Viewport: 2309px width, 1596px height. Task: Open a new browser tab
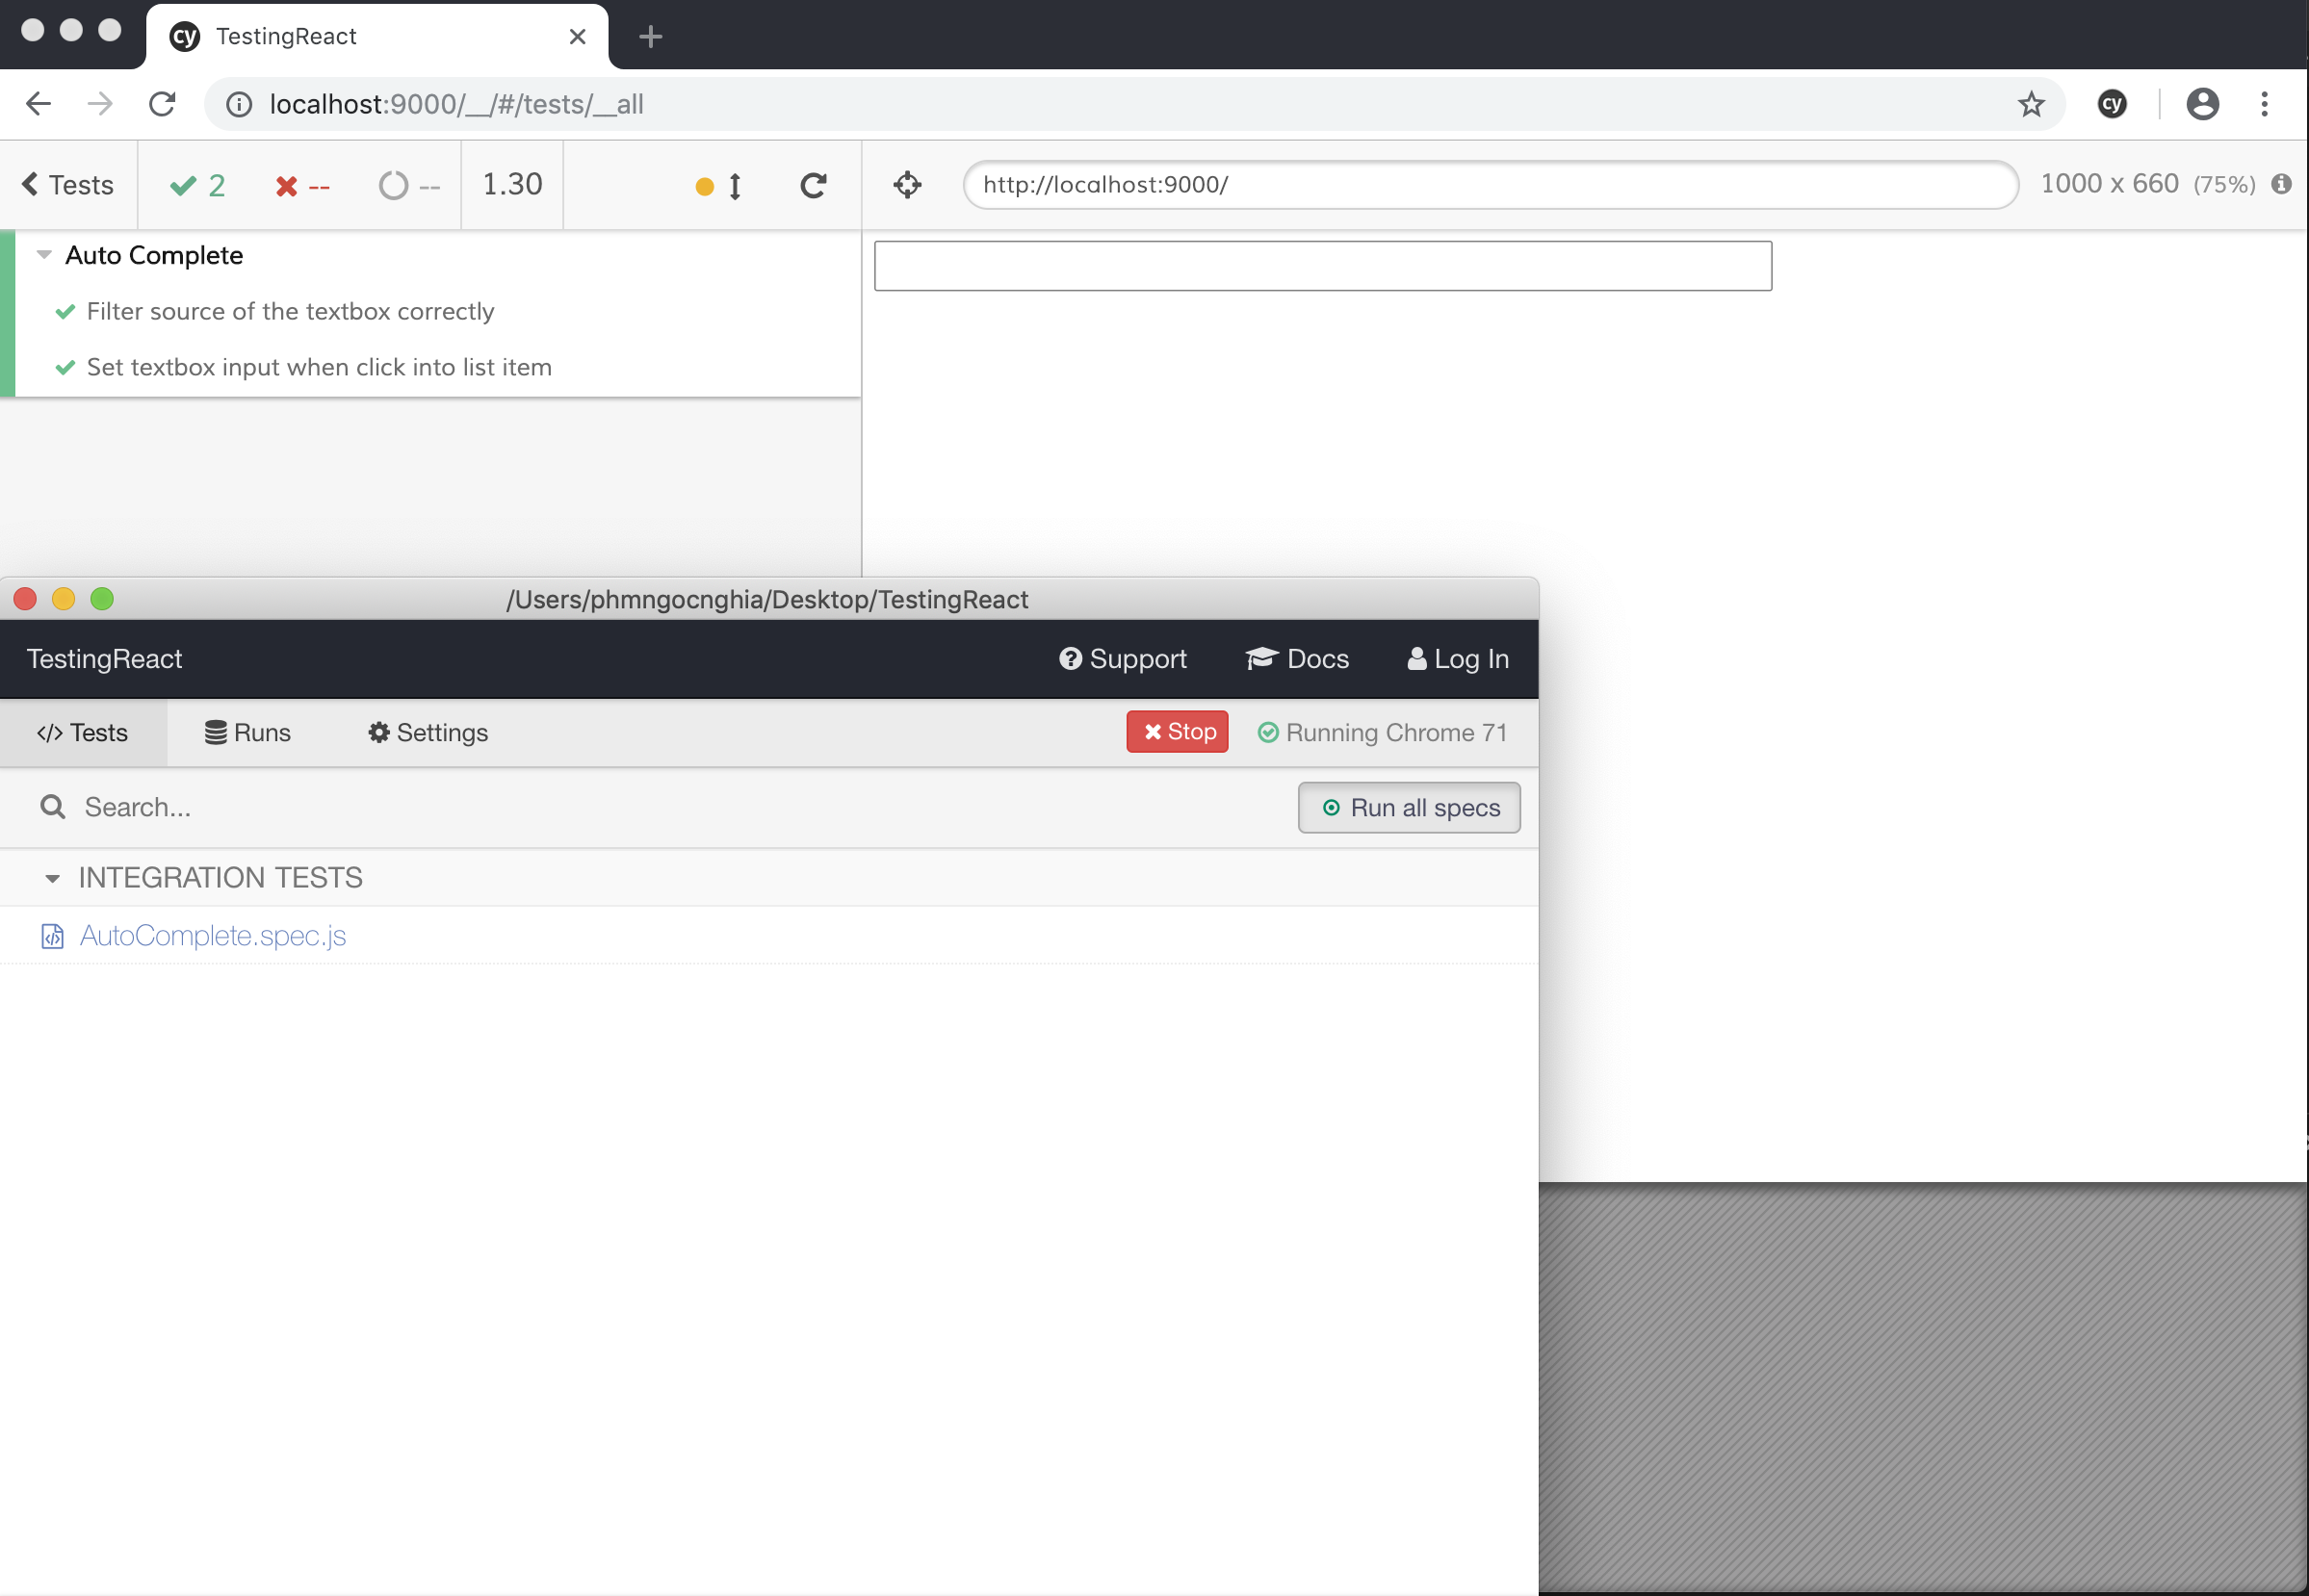tap(651, 37)
